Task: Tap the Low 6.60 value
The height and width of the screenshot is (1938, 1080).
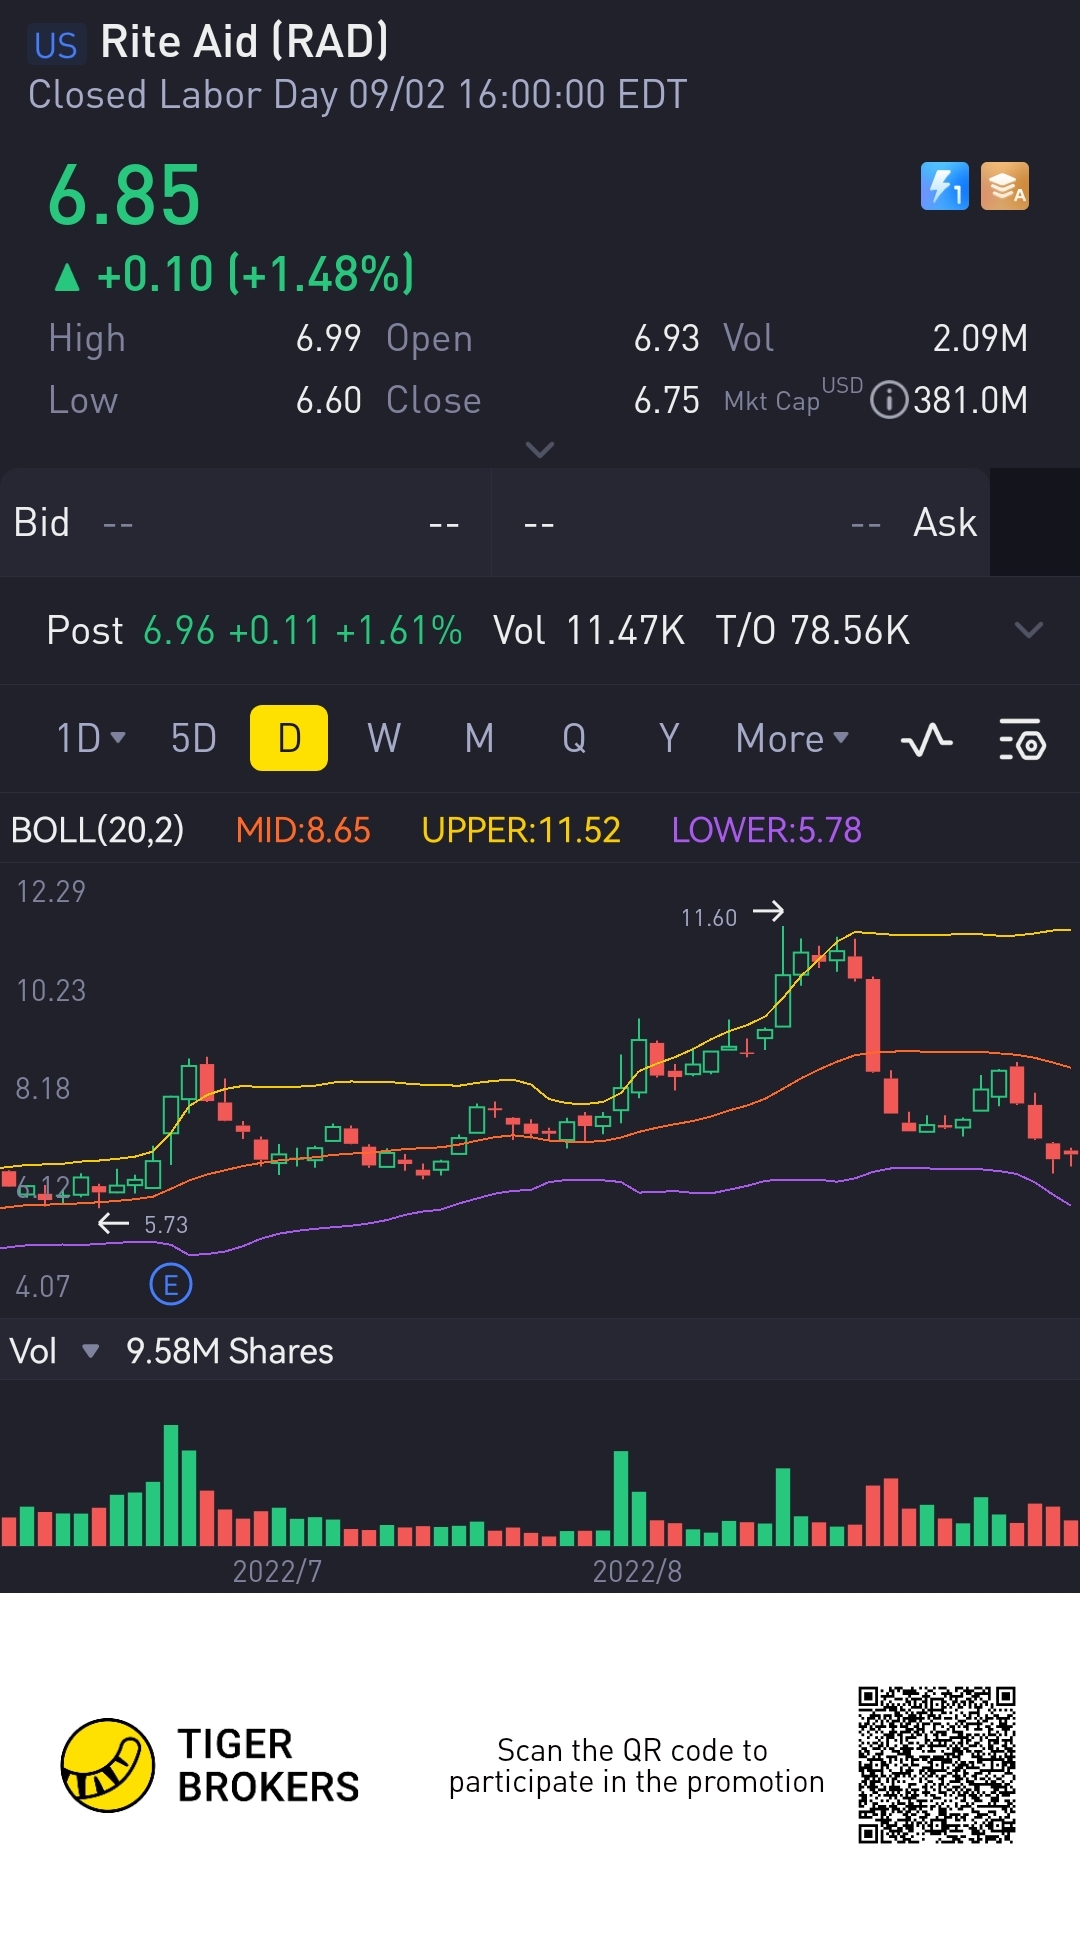Action: pos(328,400)
